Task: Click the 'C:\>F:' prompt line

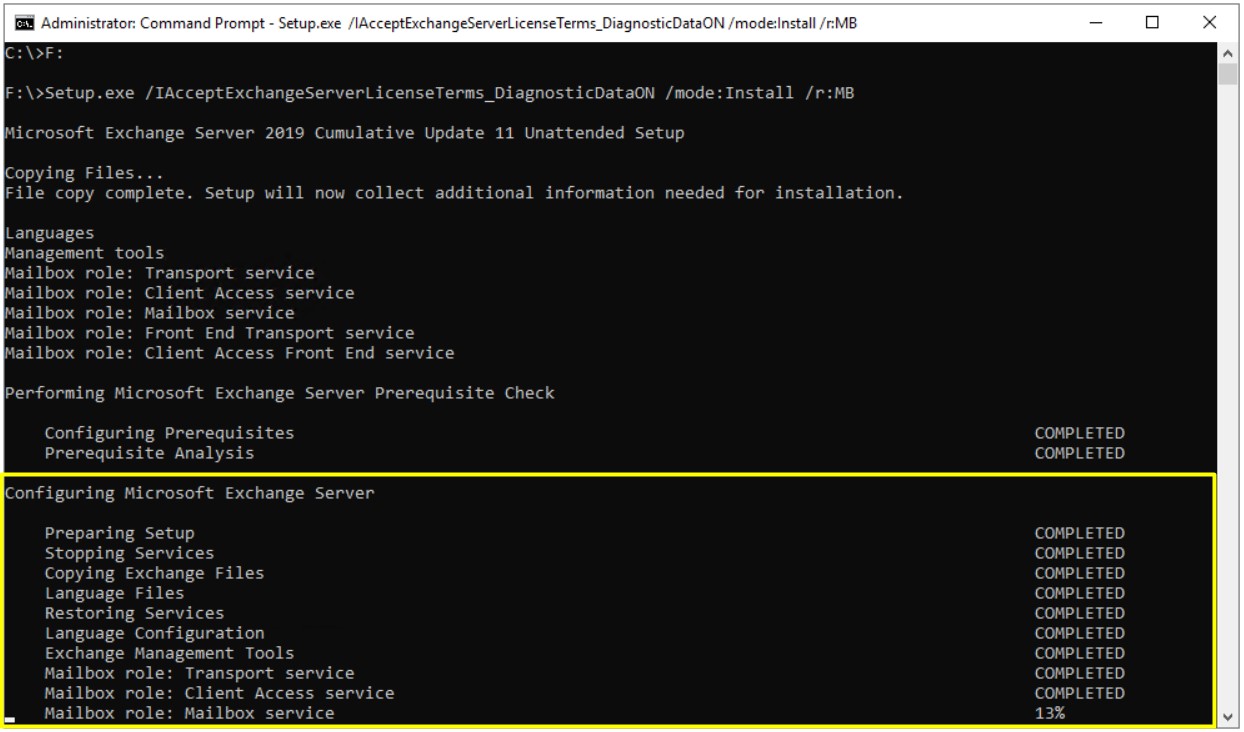Action: 35,53
